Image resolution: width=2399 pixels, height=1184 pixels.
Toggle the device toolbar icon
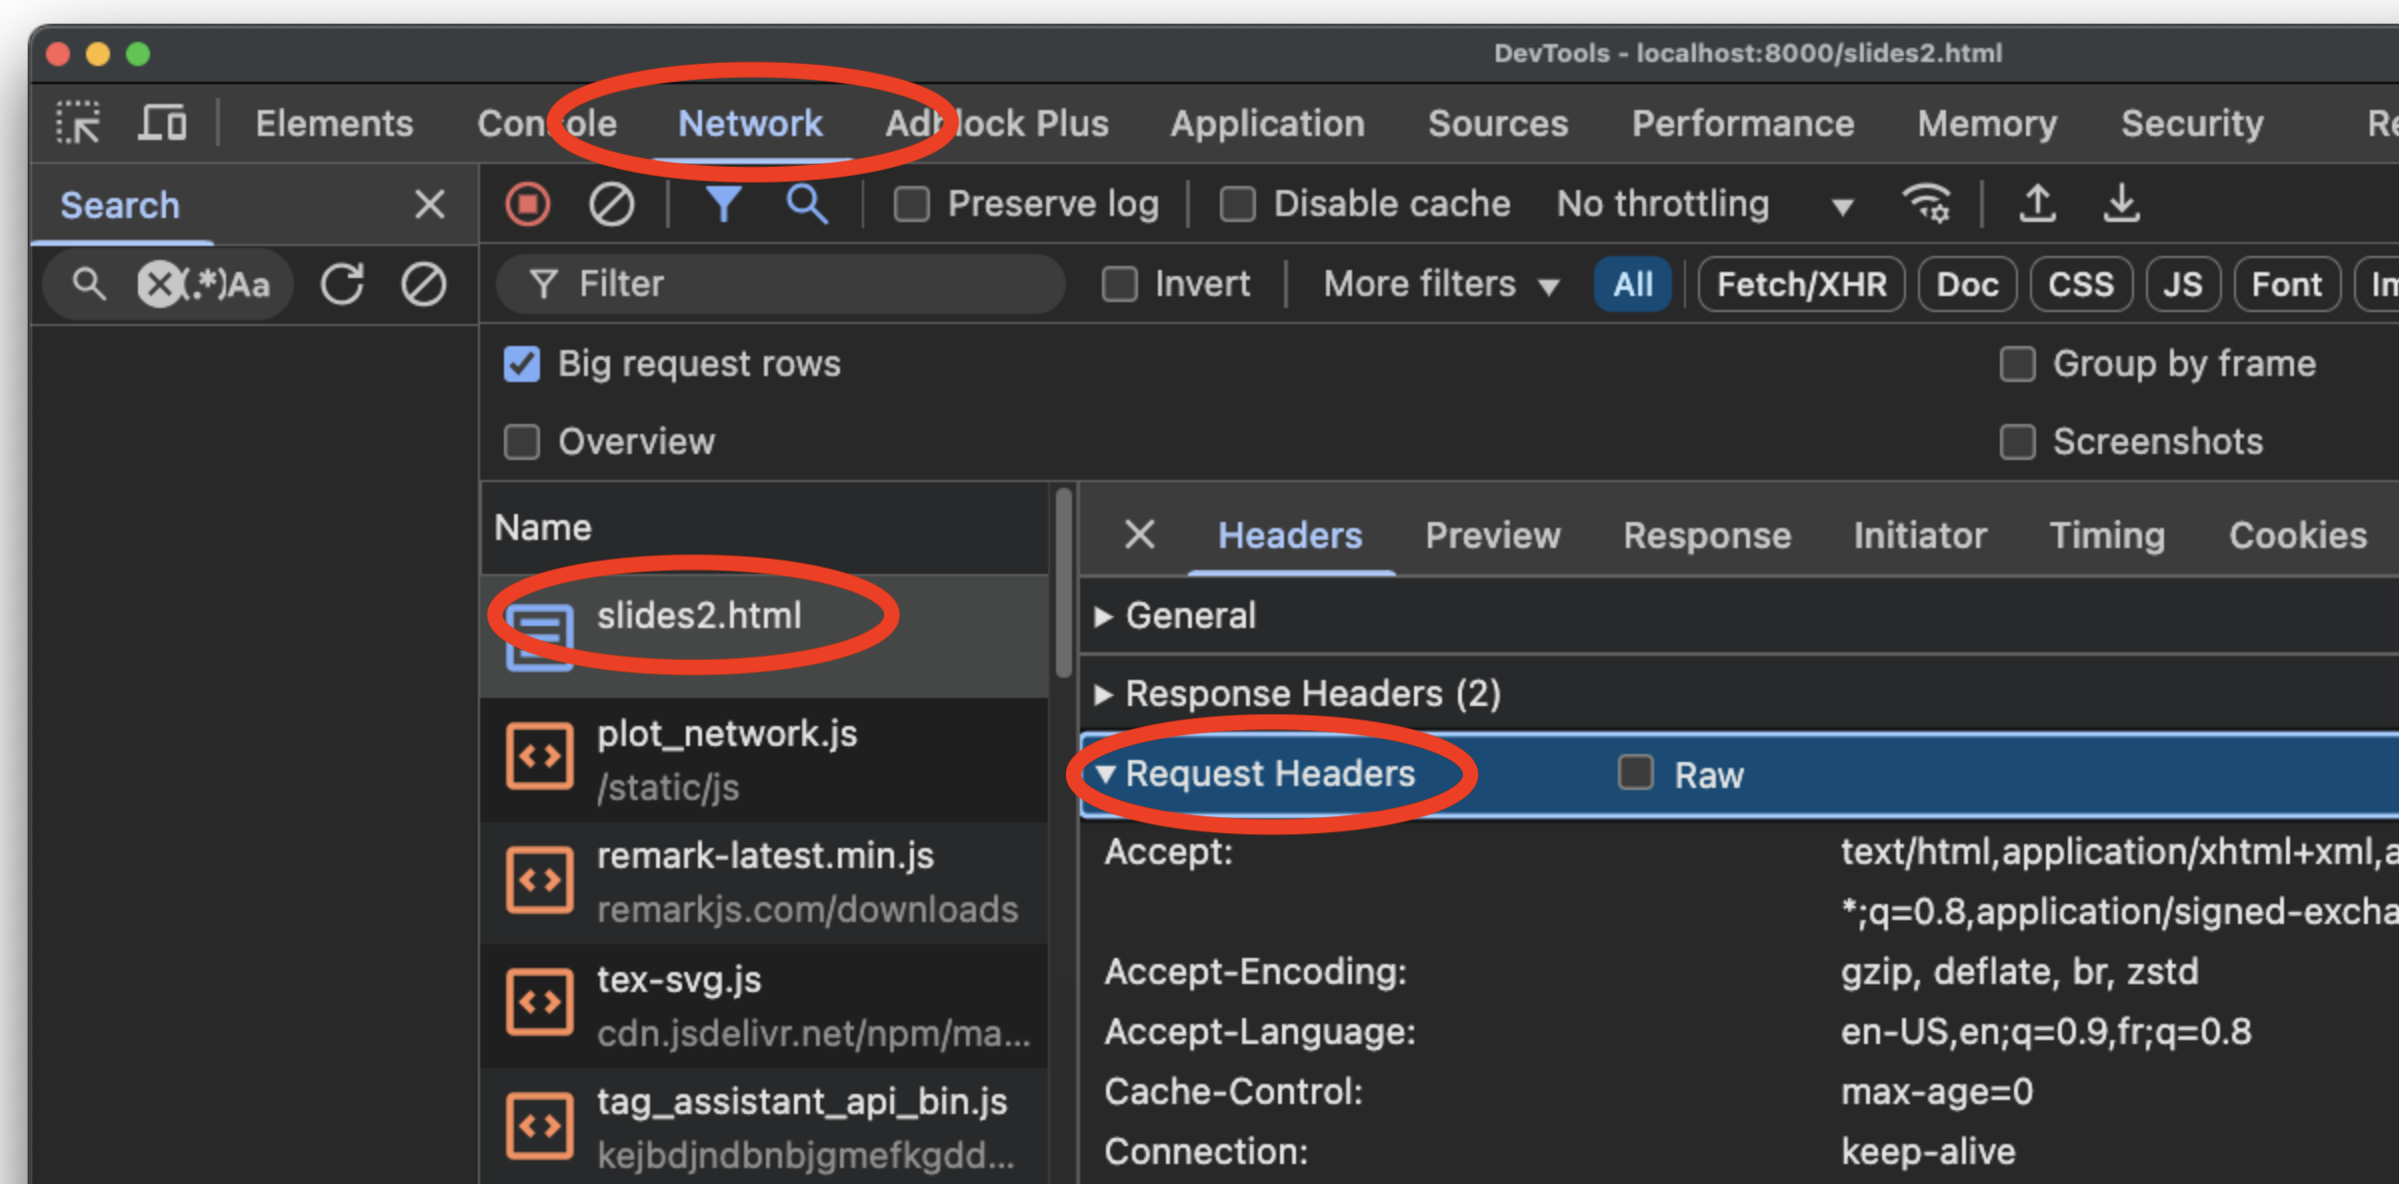163,123
